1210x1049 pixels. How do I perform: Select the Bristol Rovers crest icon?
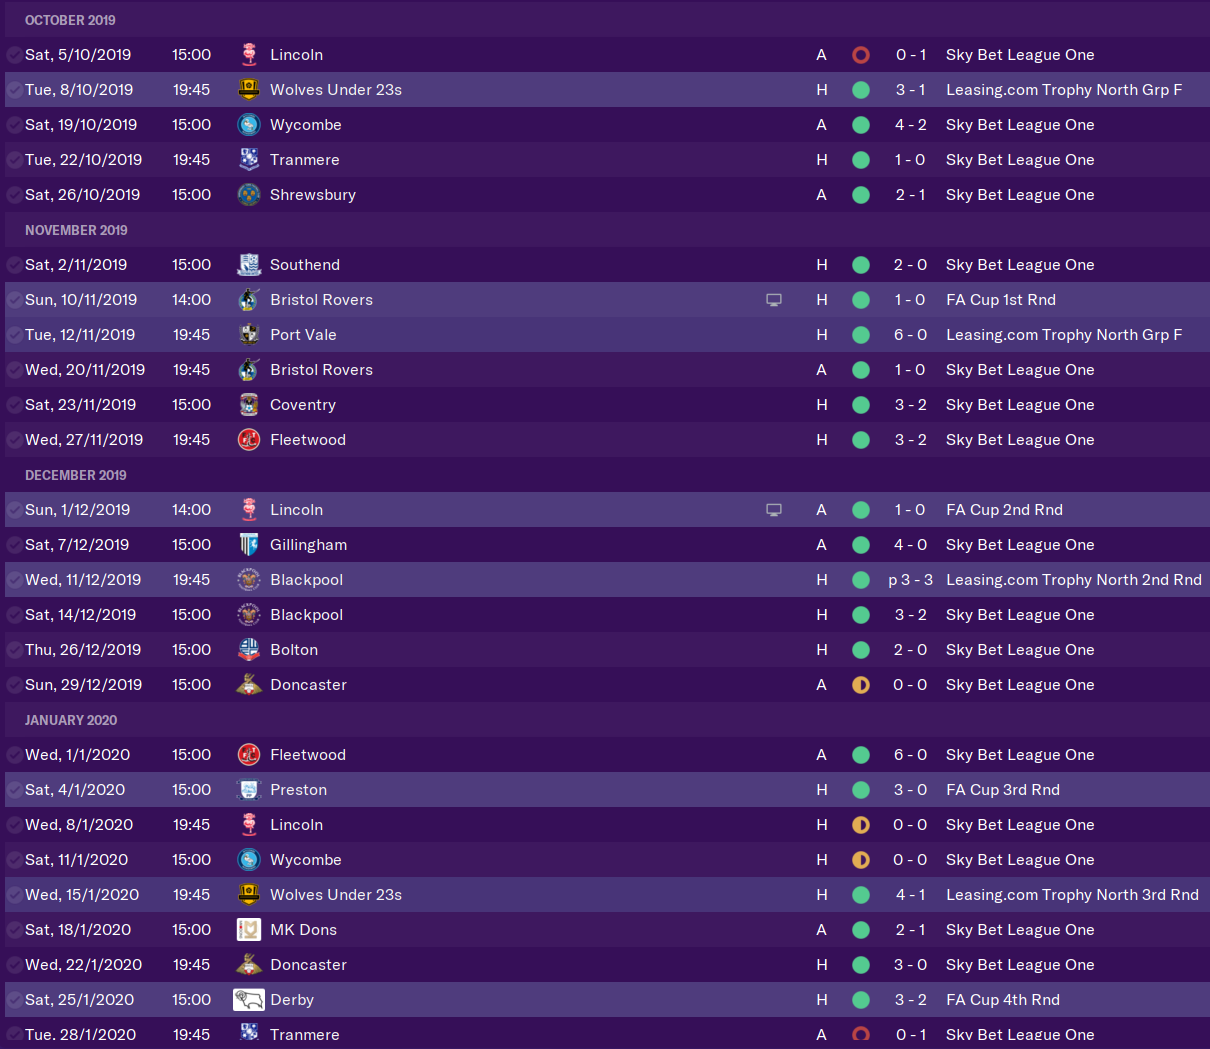click(248, 299)
